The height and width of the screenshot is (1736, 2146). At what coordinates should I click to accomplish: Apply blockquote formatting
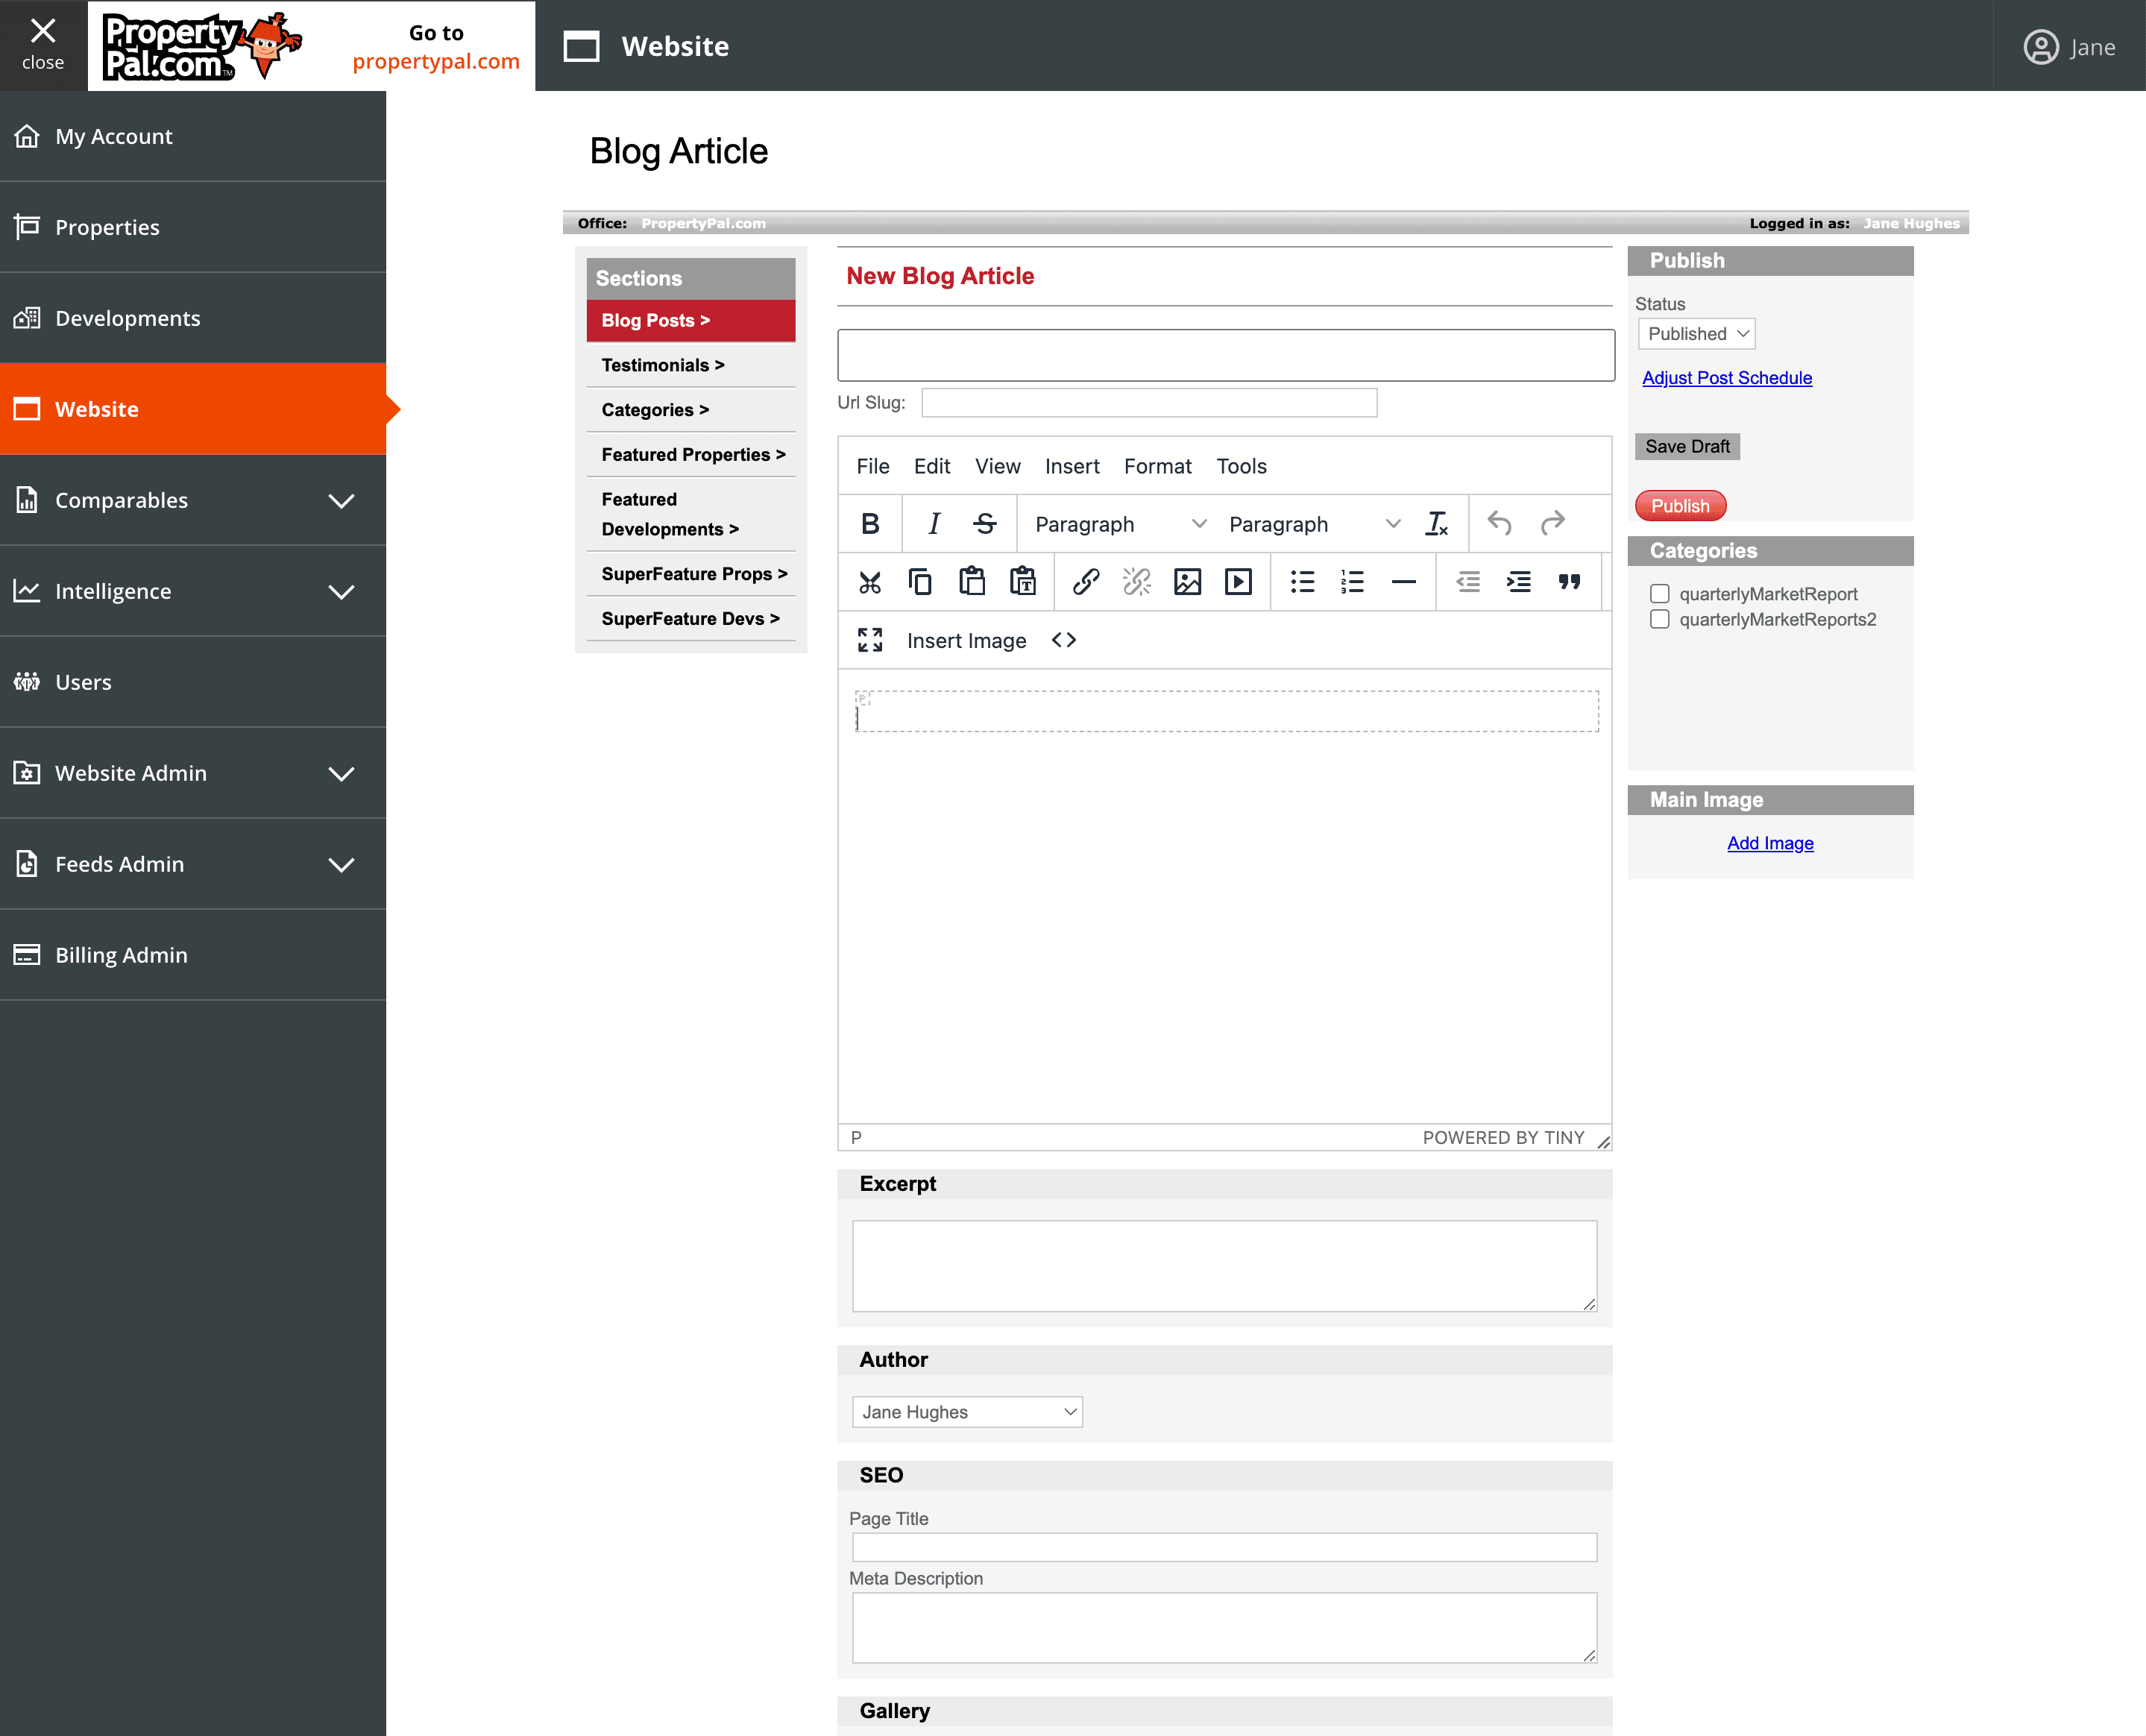1570,582
